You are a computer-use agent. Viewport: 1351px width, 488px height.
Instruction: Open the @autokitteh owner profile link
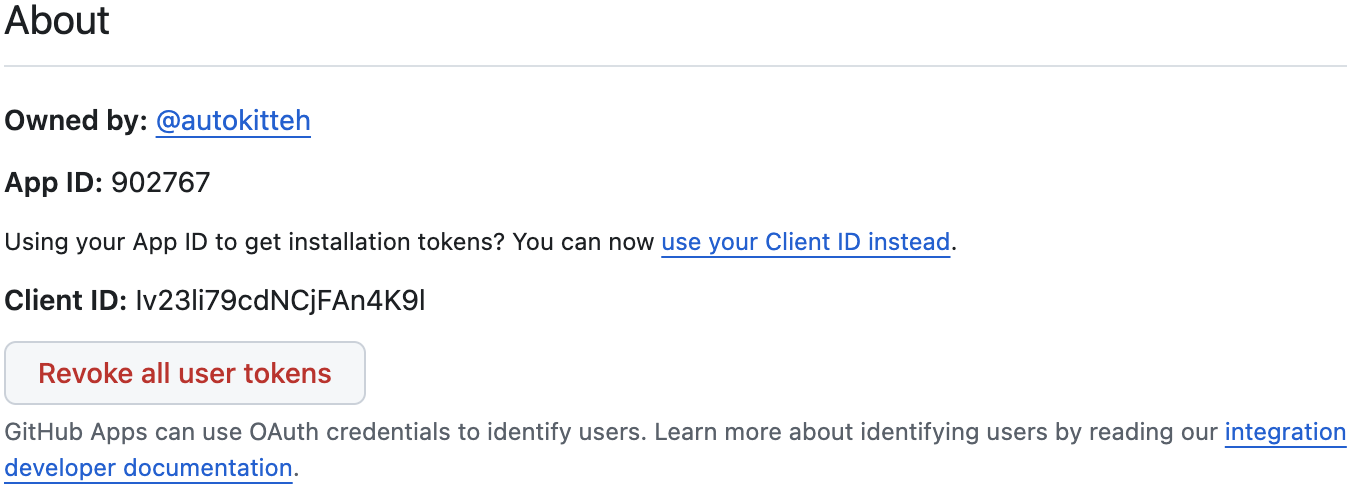(x=233, y=121)
